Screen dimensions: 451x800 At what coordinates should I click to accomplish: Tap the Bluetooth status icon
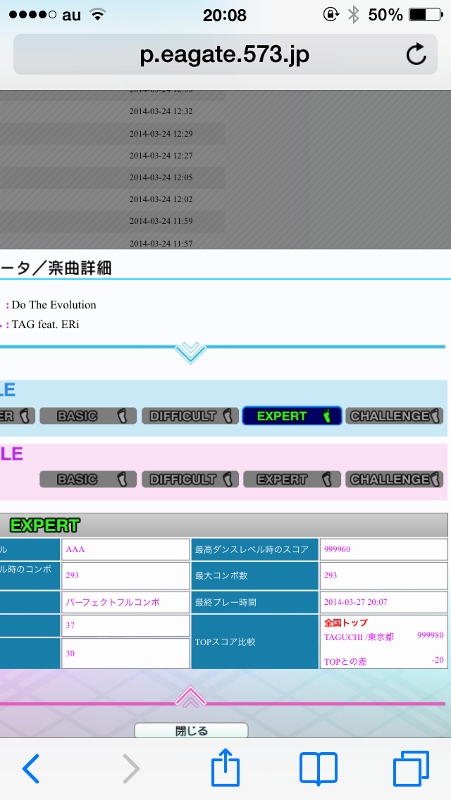tap(353, 15)
